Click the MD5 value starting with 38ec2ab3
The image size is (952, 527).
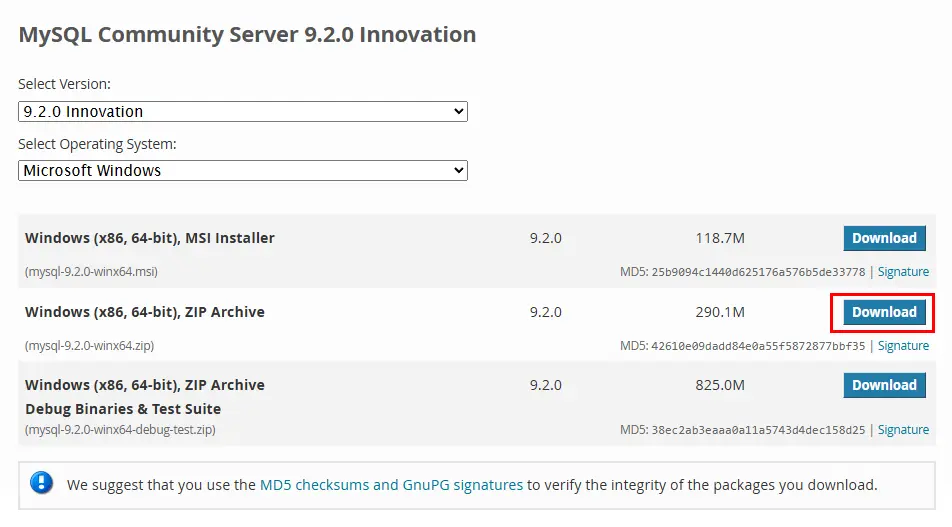click(x=758, y=430)
